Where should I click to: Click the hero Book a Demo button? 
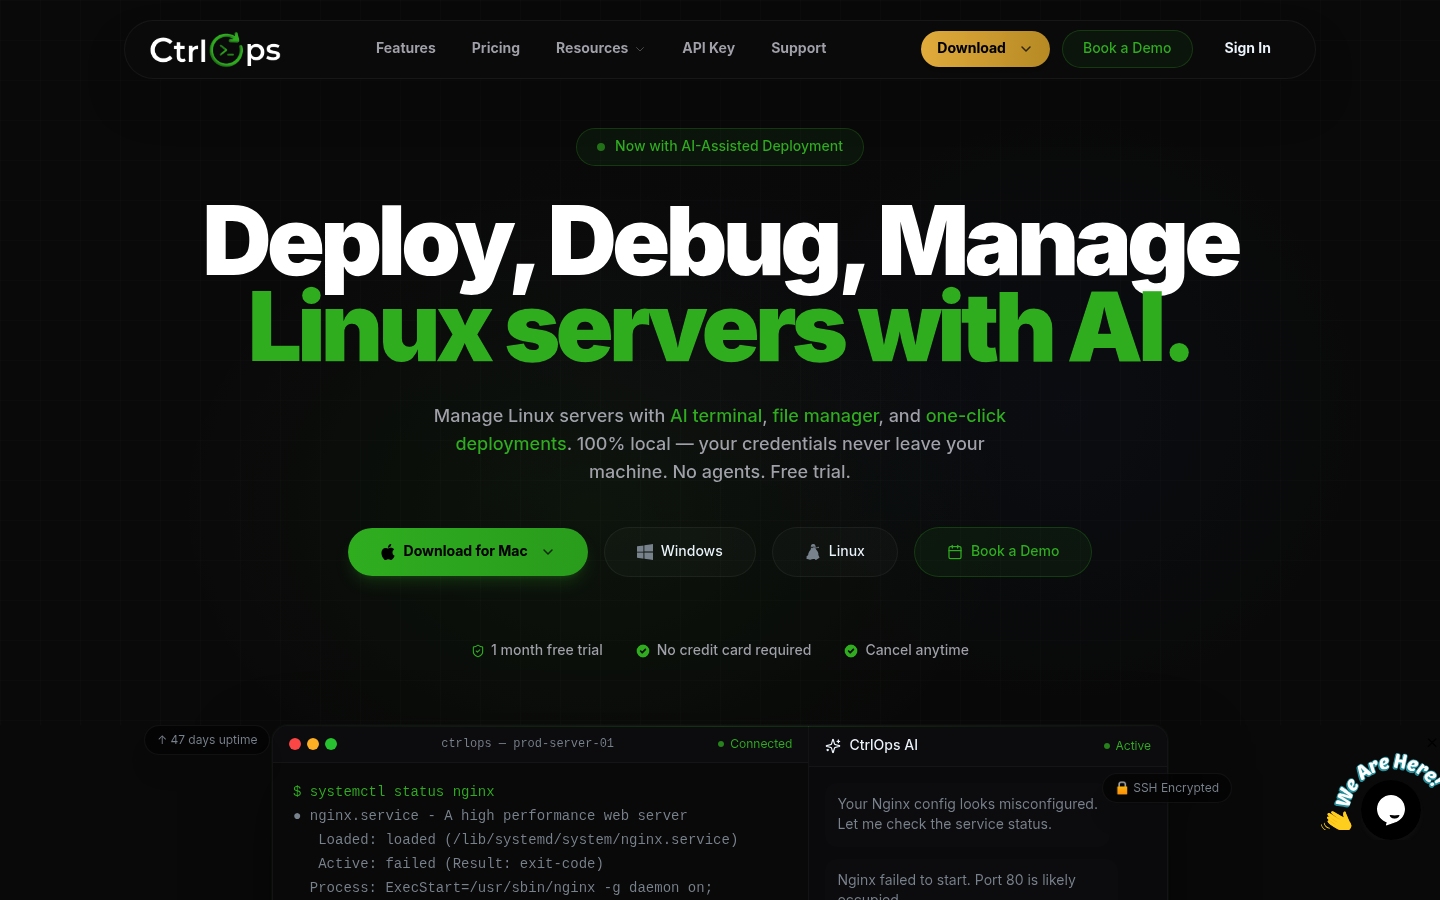tap(1003, 552)
